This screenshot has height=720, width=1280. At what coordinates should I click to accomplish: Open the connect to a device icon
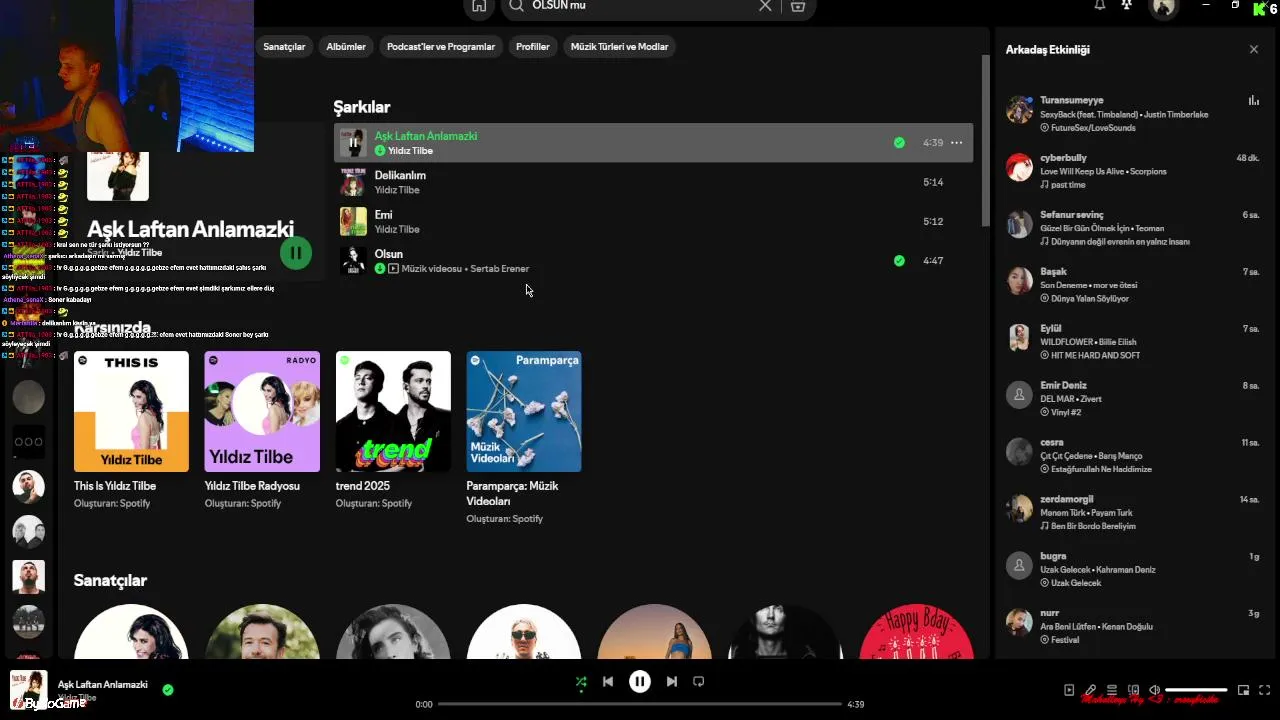(1133, 690)
